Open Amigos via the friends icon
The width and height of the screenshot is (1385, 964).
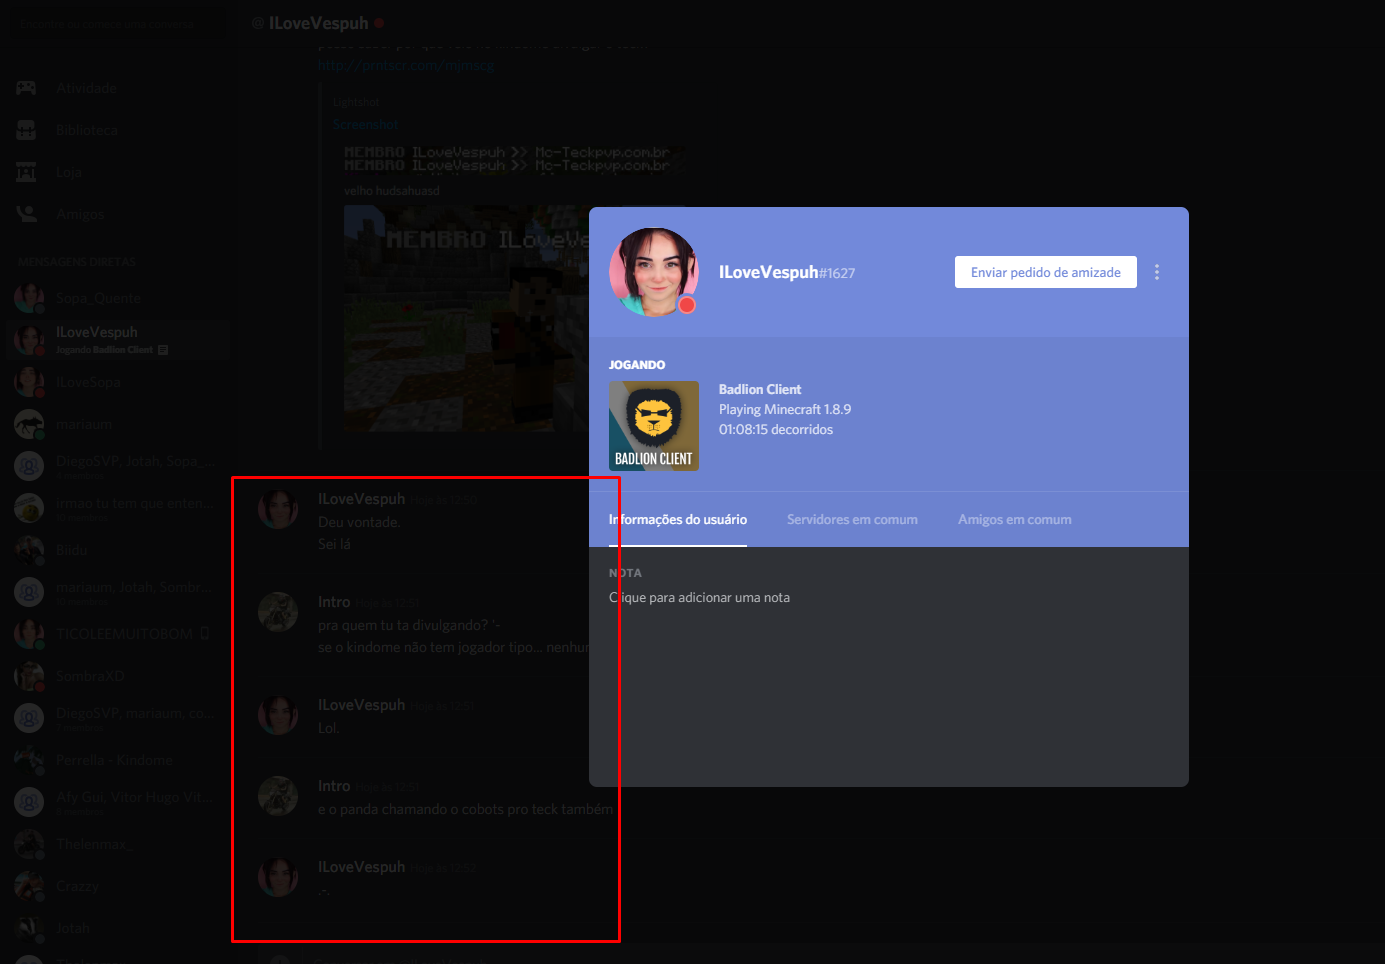tap(26, 214)
